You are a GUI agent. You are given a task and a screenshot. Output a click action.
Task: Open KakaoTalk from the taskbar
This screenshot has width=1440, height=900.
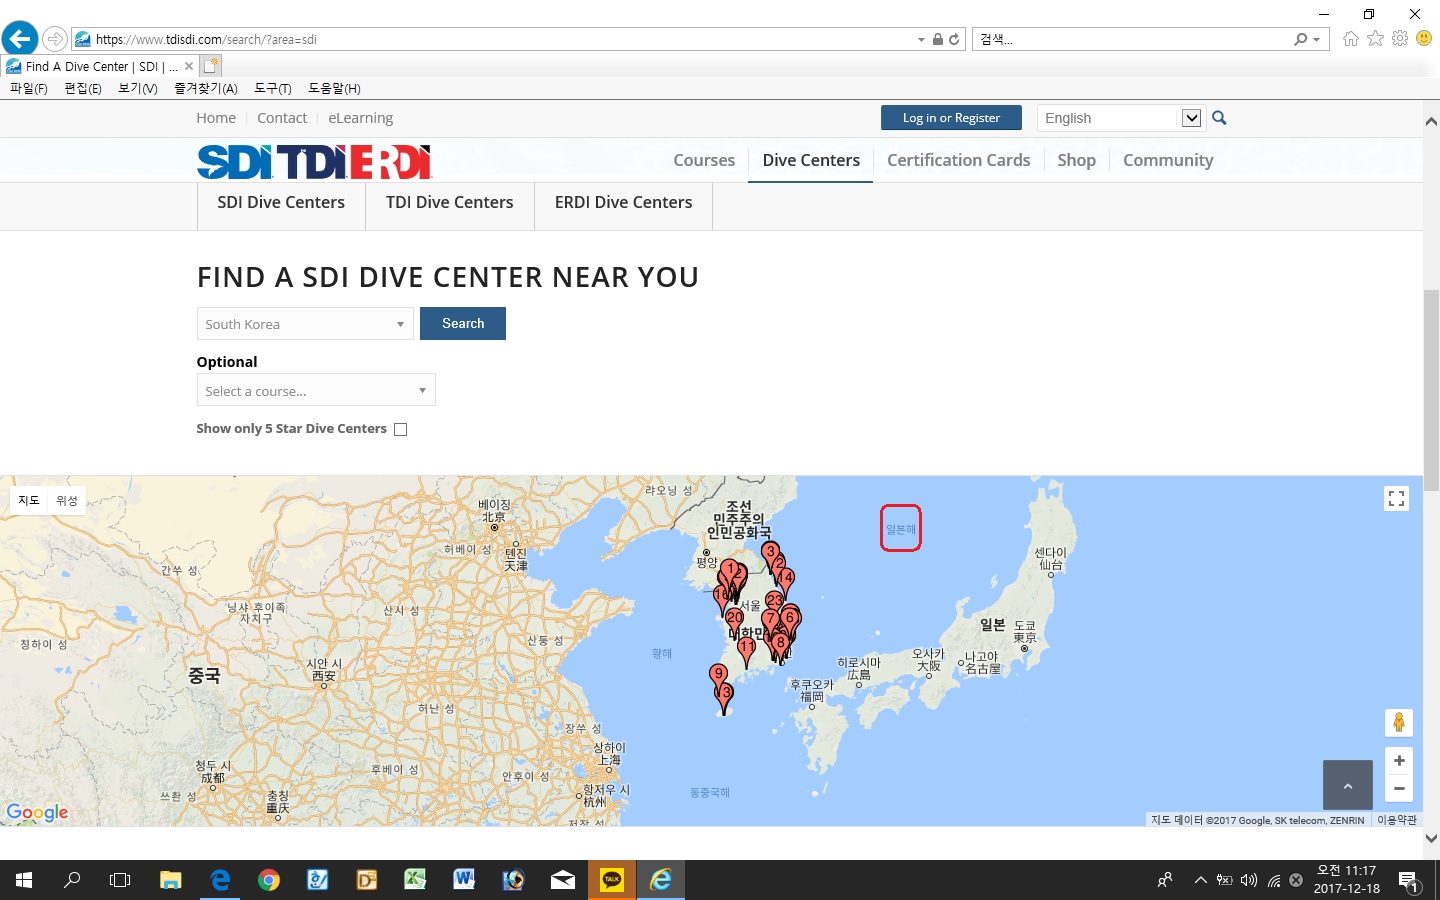(x=611, y=880)
